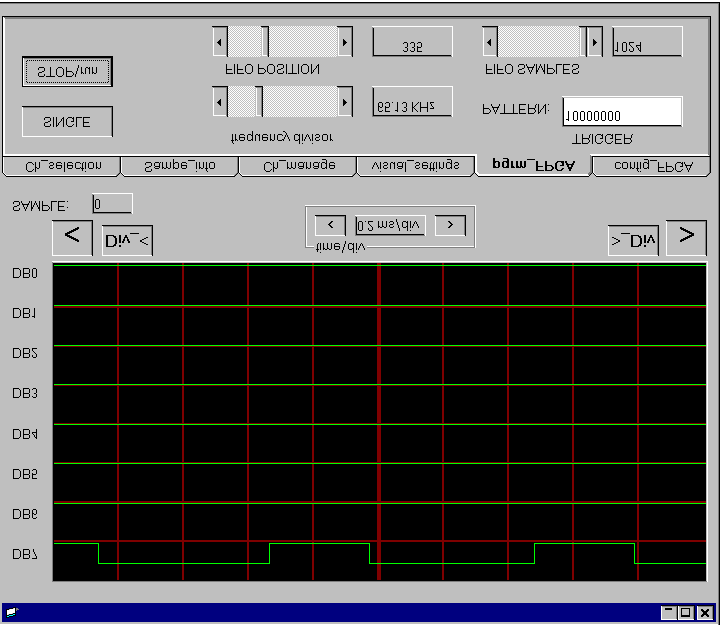Click the large right arrow button
Image resolution: width=722 pixels, height=625 pixels.
(x=686, y=237)
